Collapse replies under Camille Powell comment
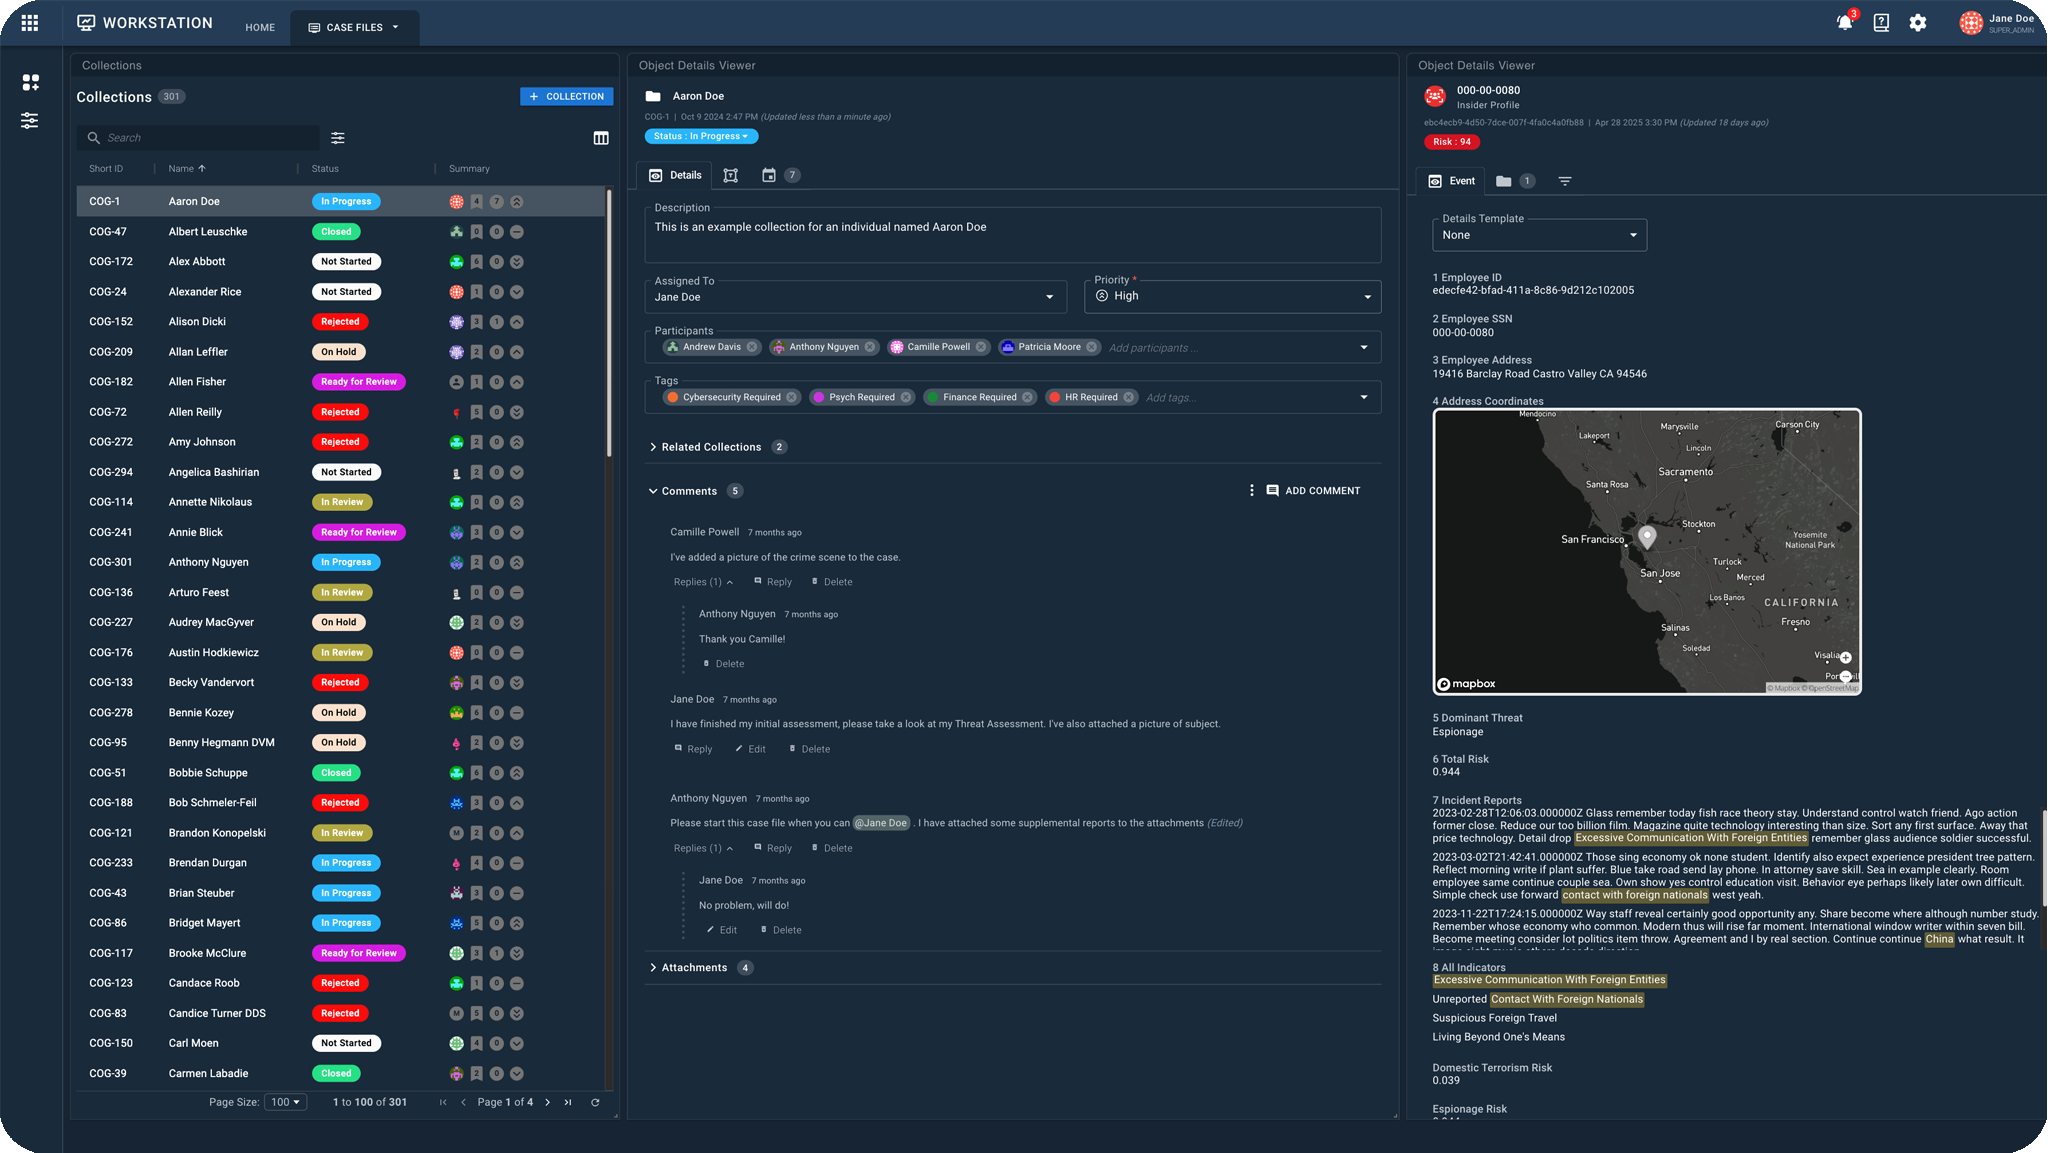Viewport: 2048px width, 1153px height. coord(703,582)
